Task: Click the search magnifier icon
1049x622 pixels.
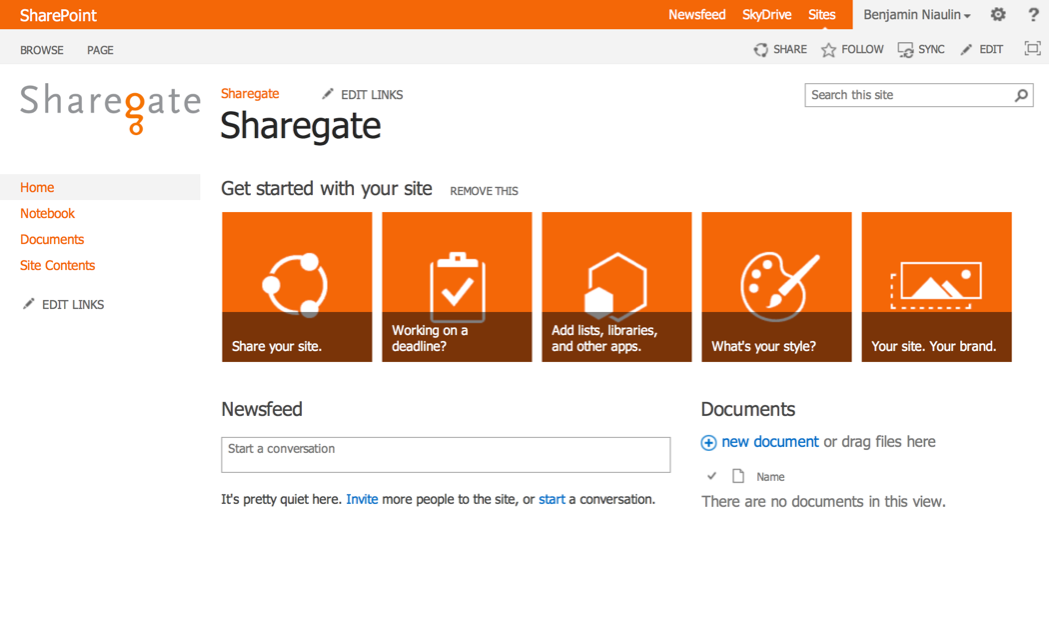Action: pos(1021,95)
